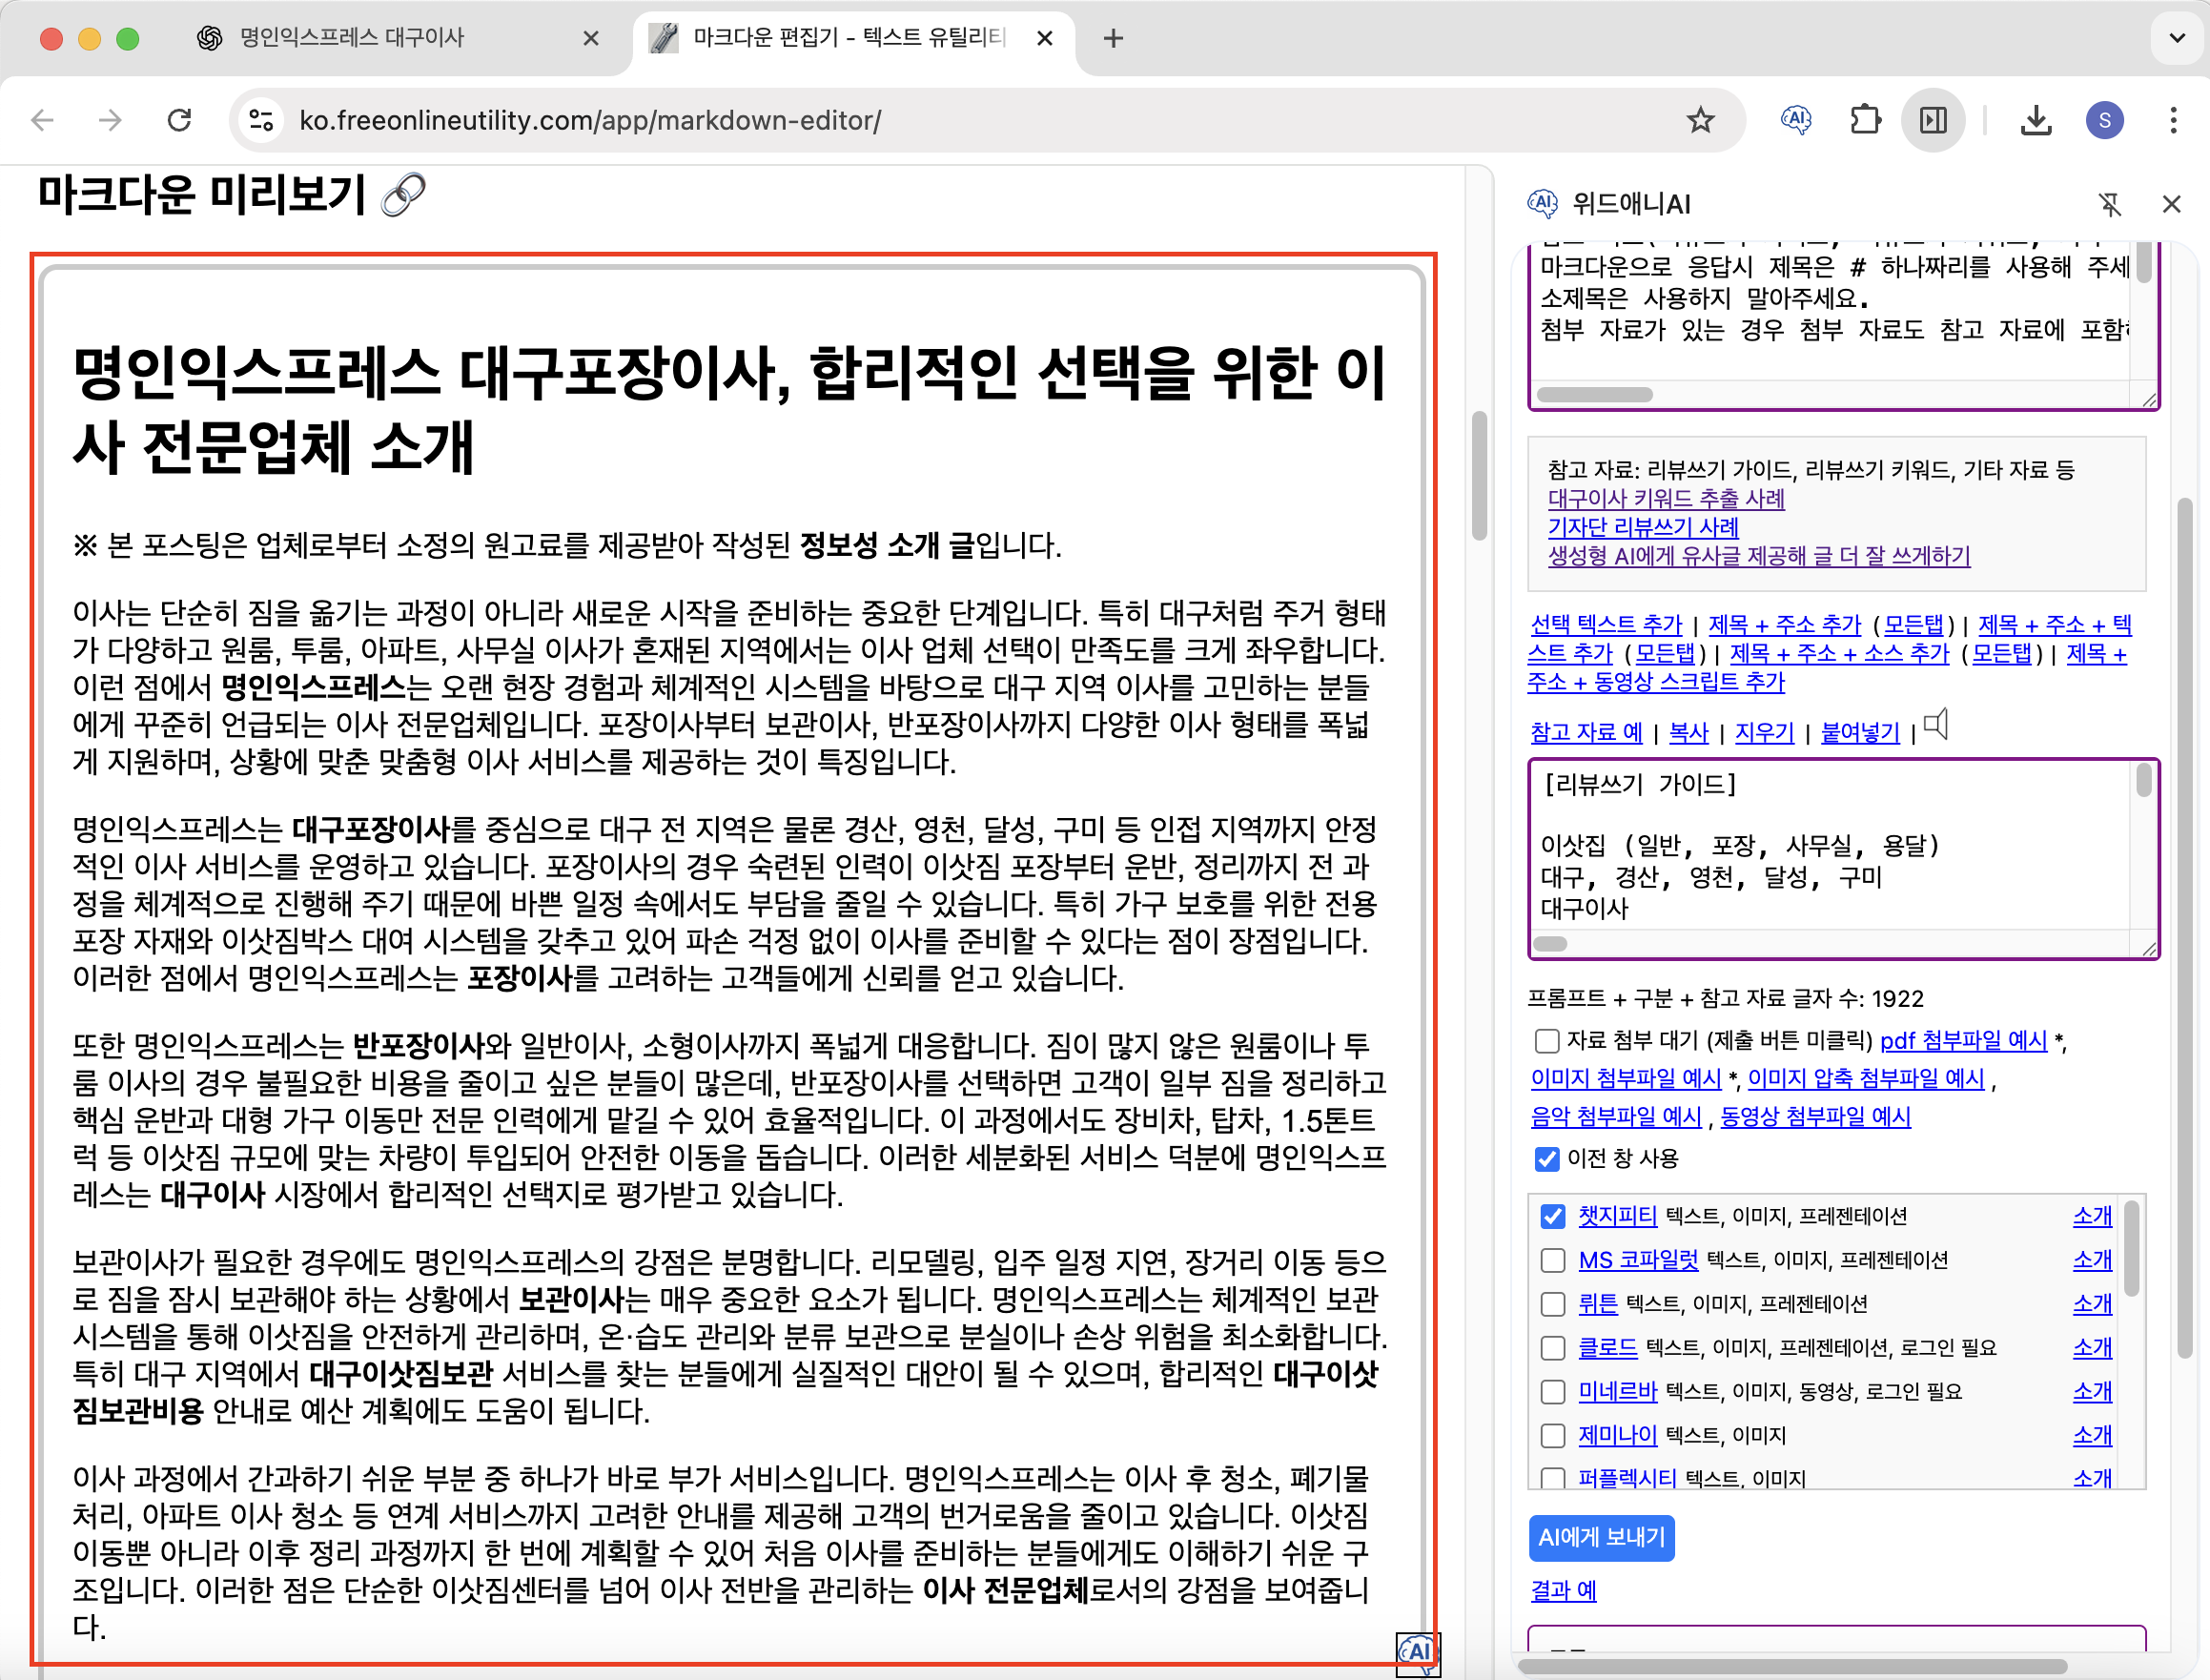Open a new browser tab
Image resolution: width=2210 pixels, height=1680 pixels.
1113,38
